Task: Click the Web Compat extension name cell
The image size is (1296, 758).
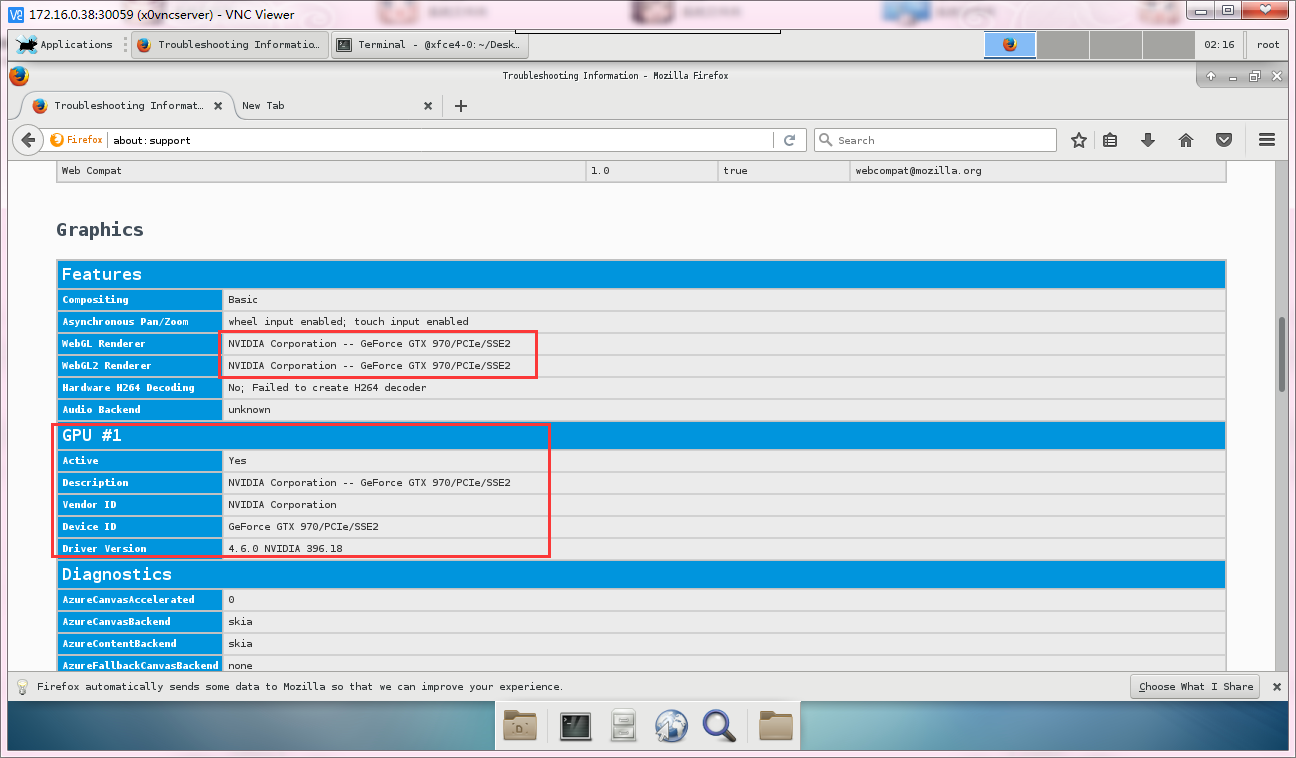Action: [x=320, y=171]
